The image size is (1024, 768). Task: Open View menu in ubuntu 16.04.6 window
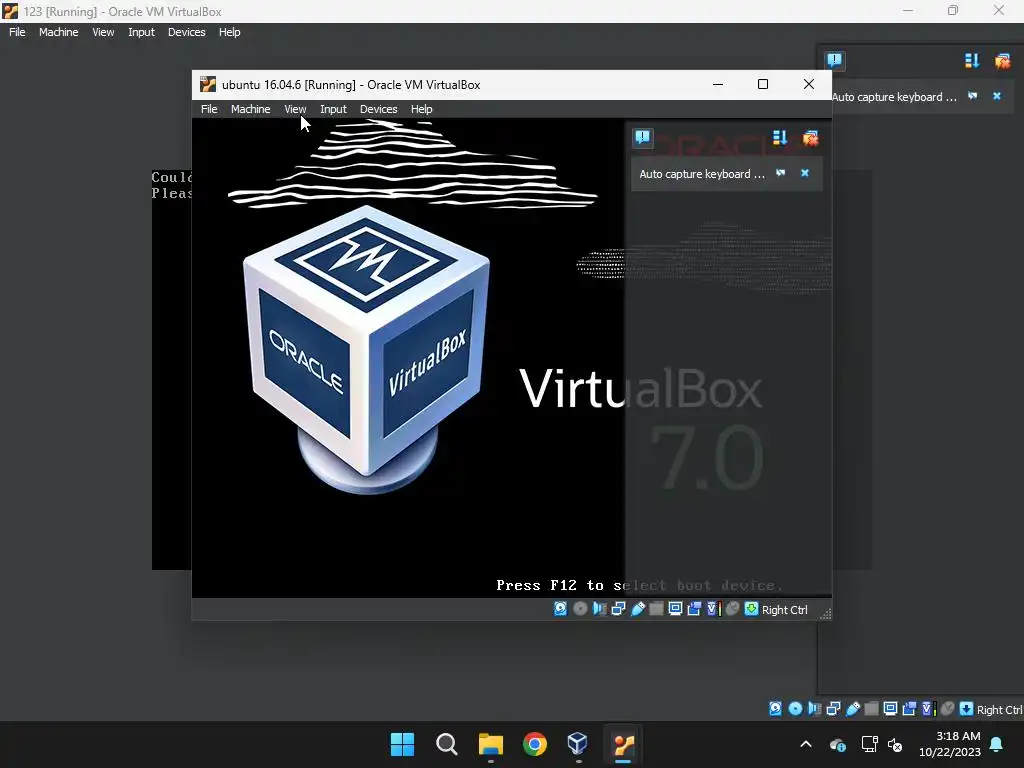[295, 109]
